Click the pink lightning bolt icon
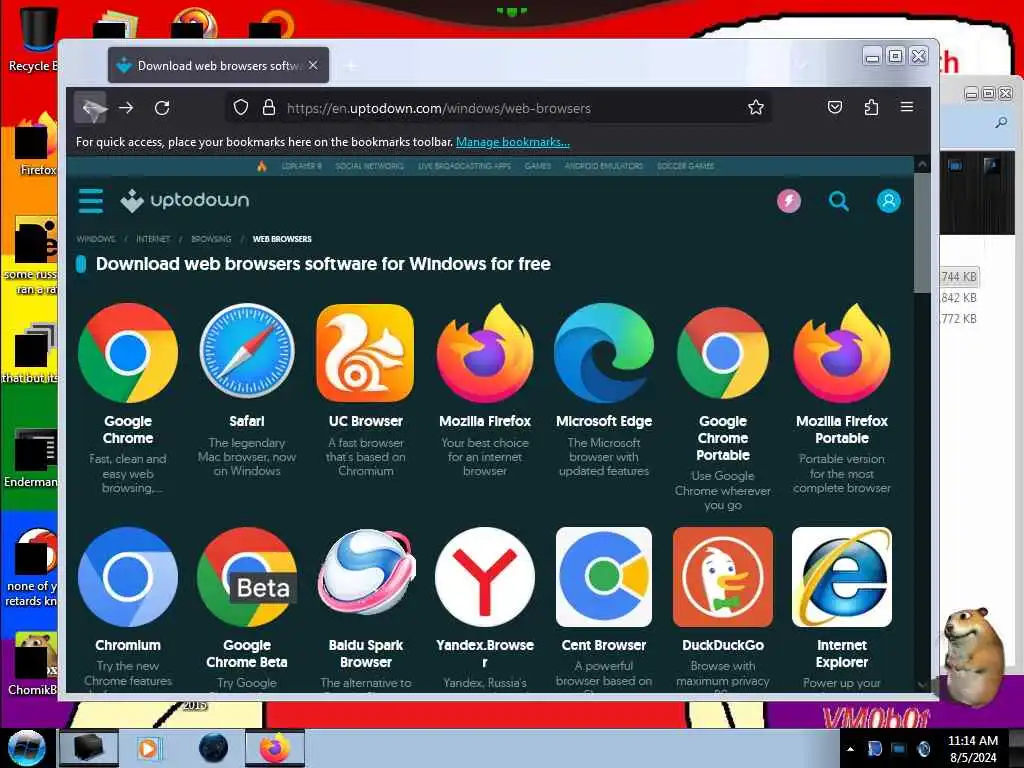Screen dimensions: 1024x768 coord(789,200)
